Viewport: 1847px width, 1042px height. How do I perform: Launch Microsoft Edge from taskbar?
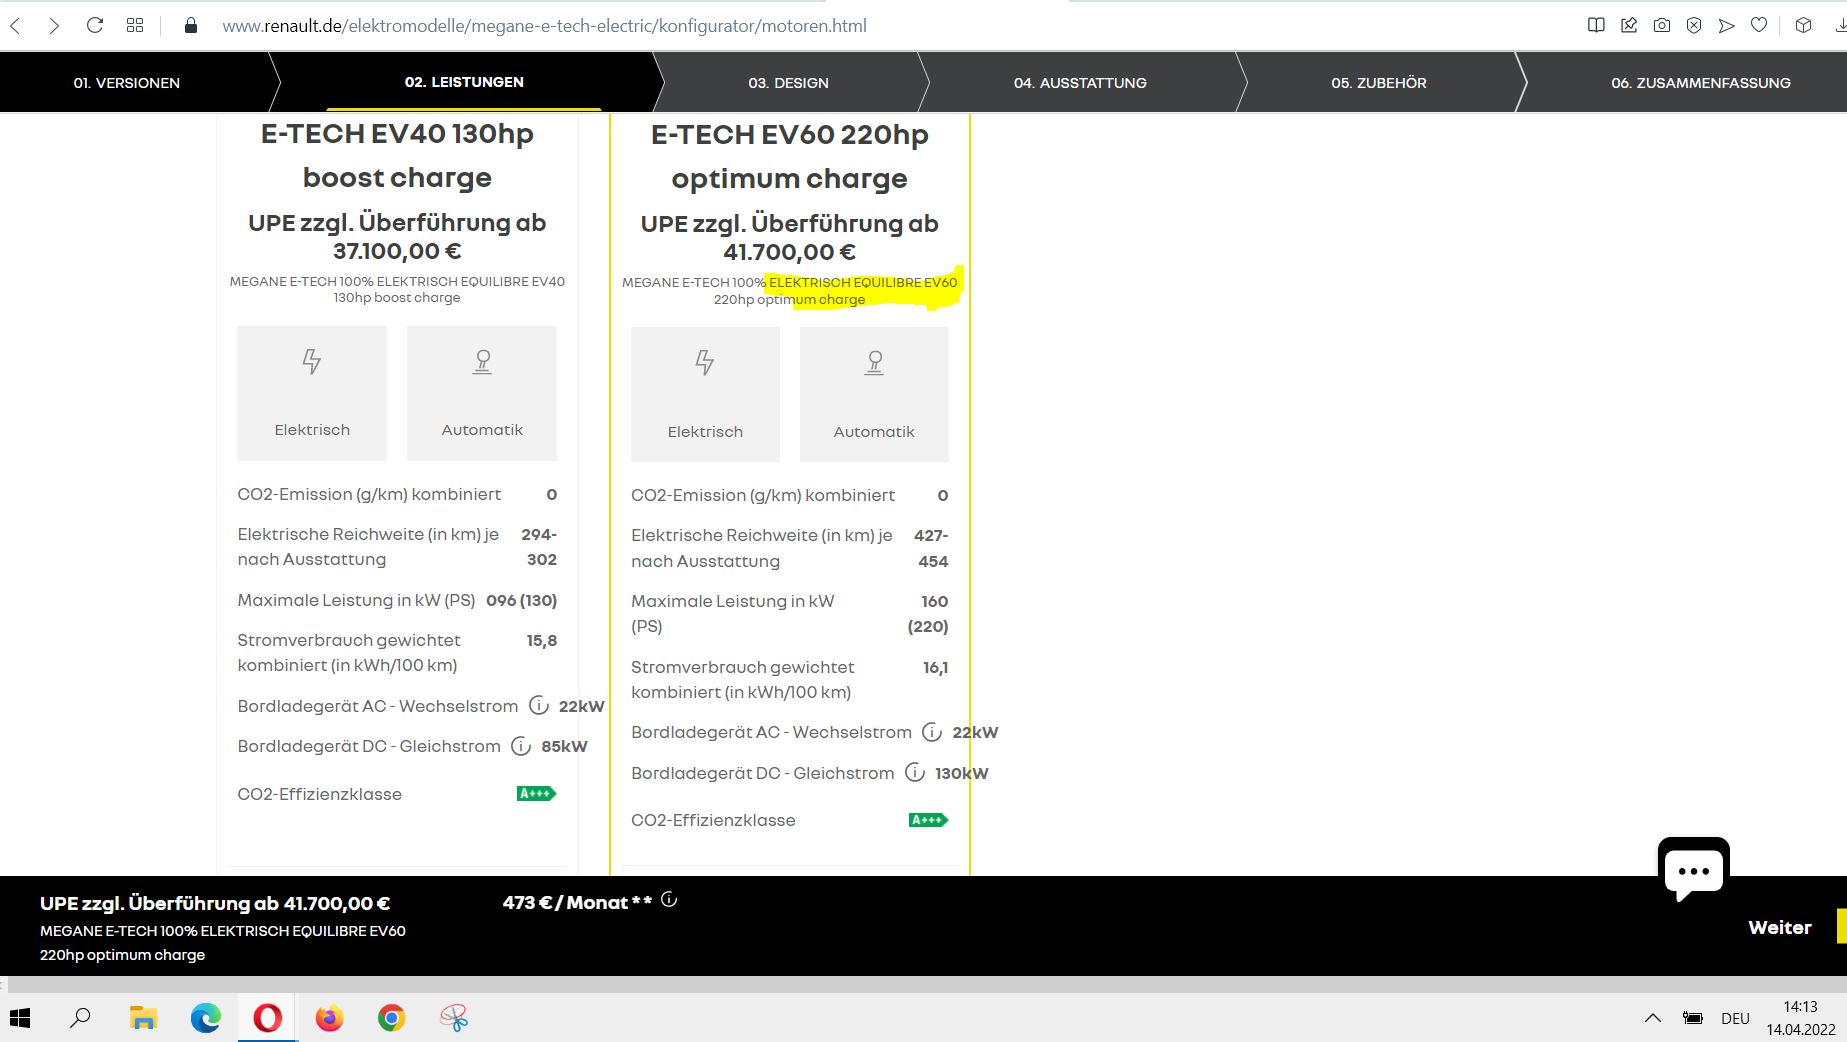pos(206,1018)
